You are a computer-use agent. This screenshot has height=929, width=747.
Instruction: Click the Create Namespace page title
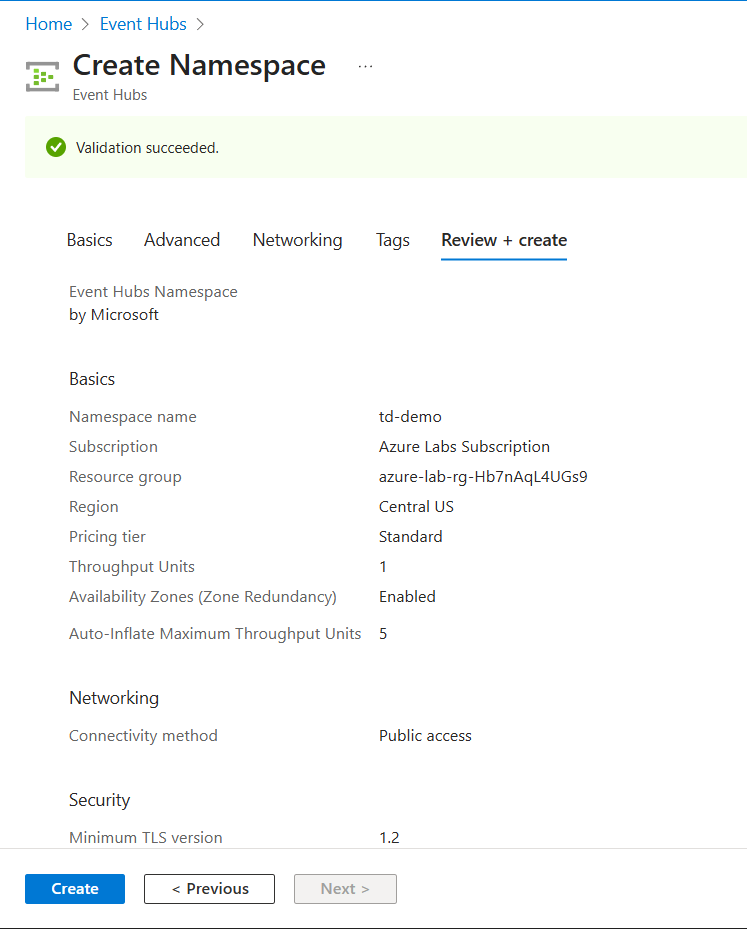coord(199,65)
